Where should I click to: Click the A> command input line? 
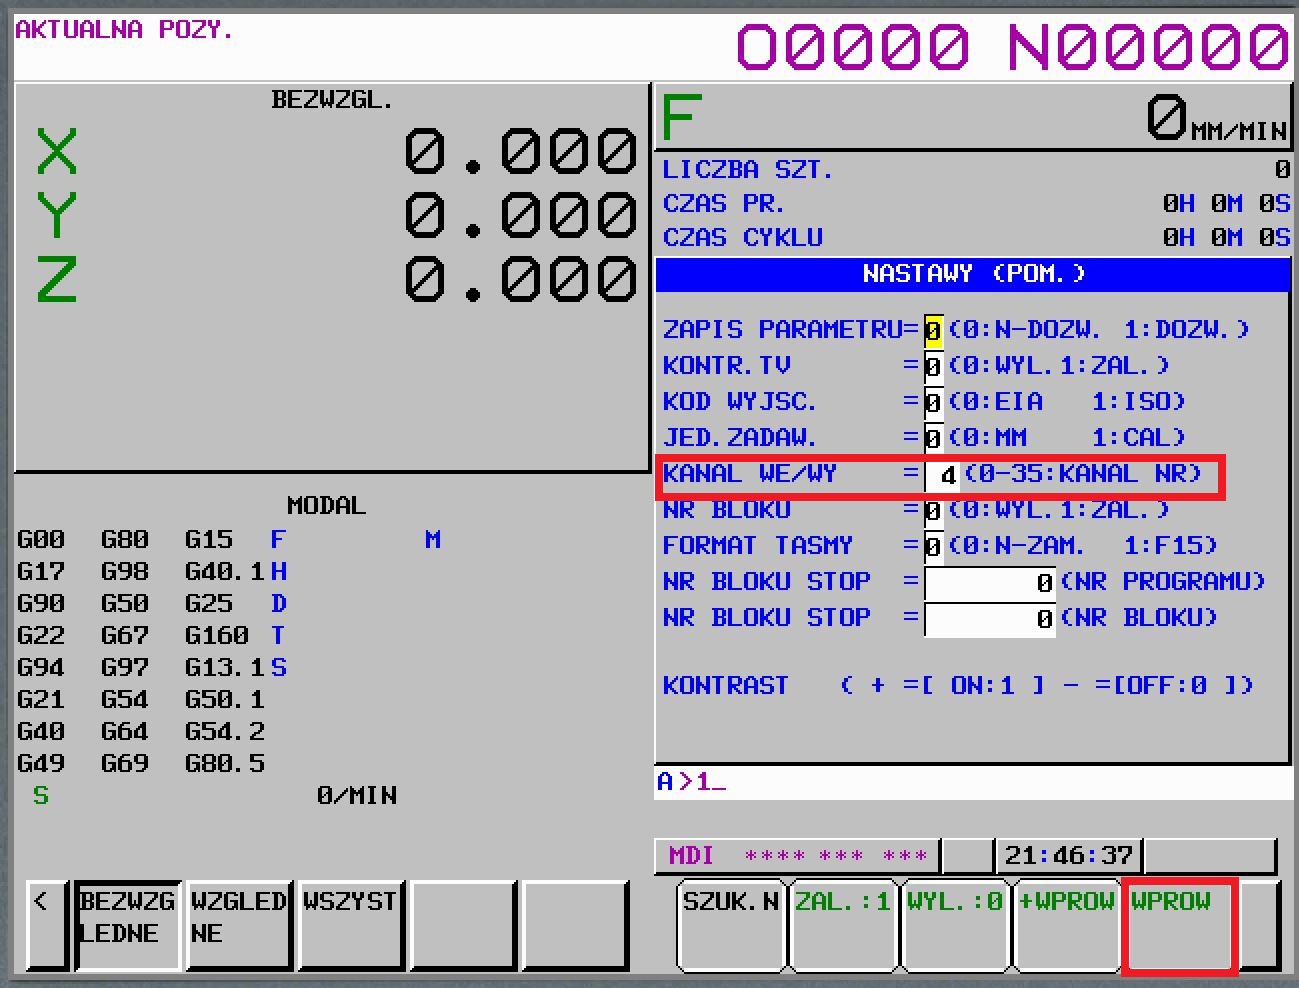972,782
